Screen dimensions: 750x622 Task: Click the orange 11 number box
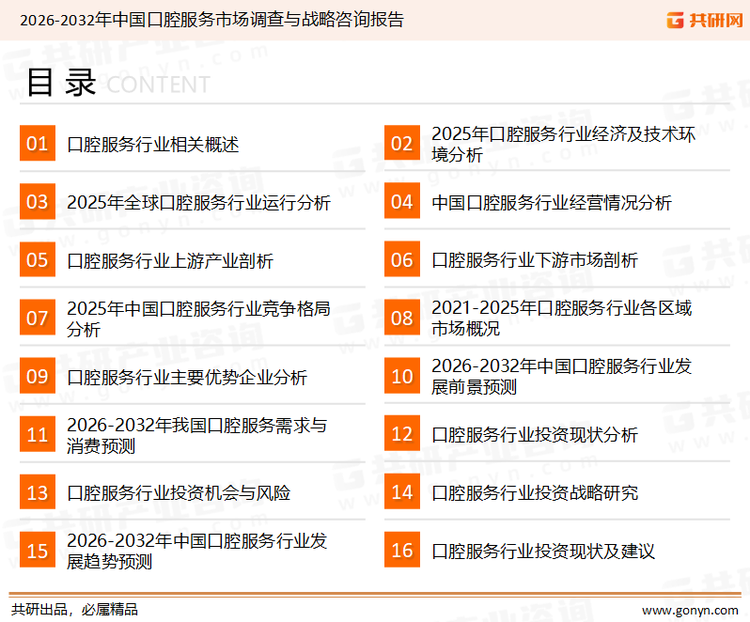(x=37, y=434)
